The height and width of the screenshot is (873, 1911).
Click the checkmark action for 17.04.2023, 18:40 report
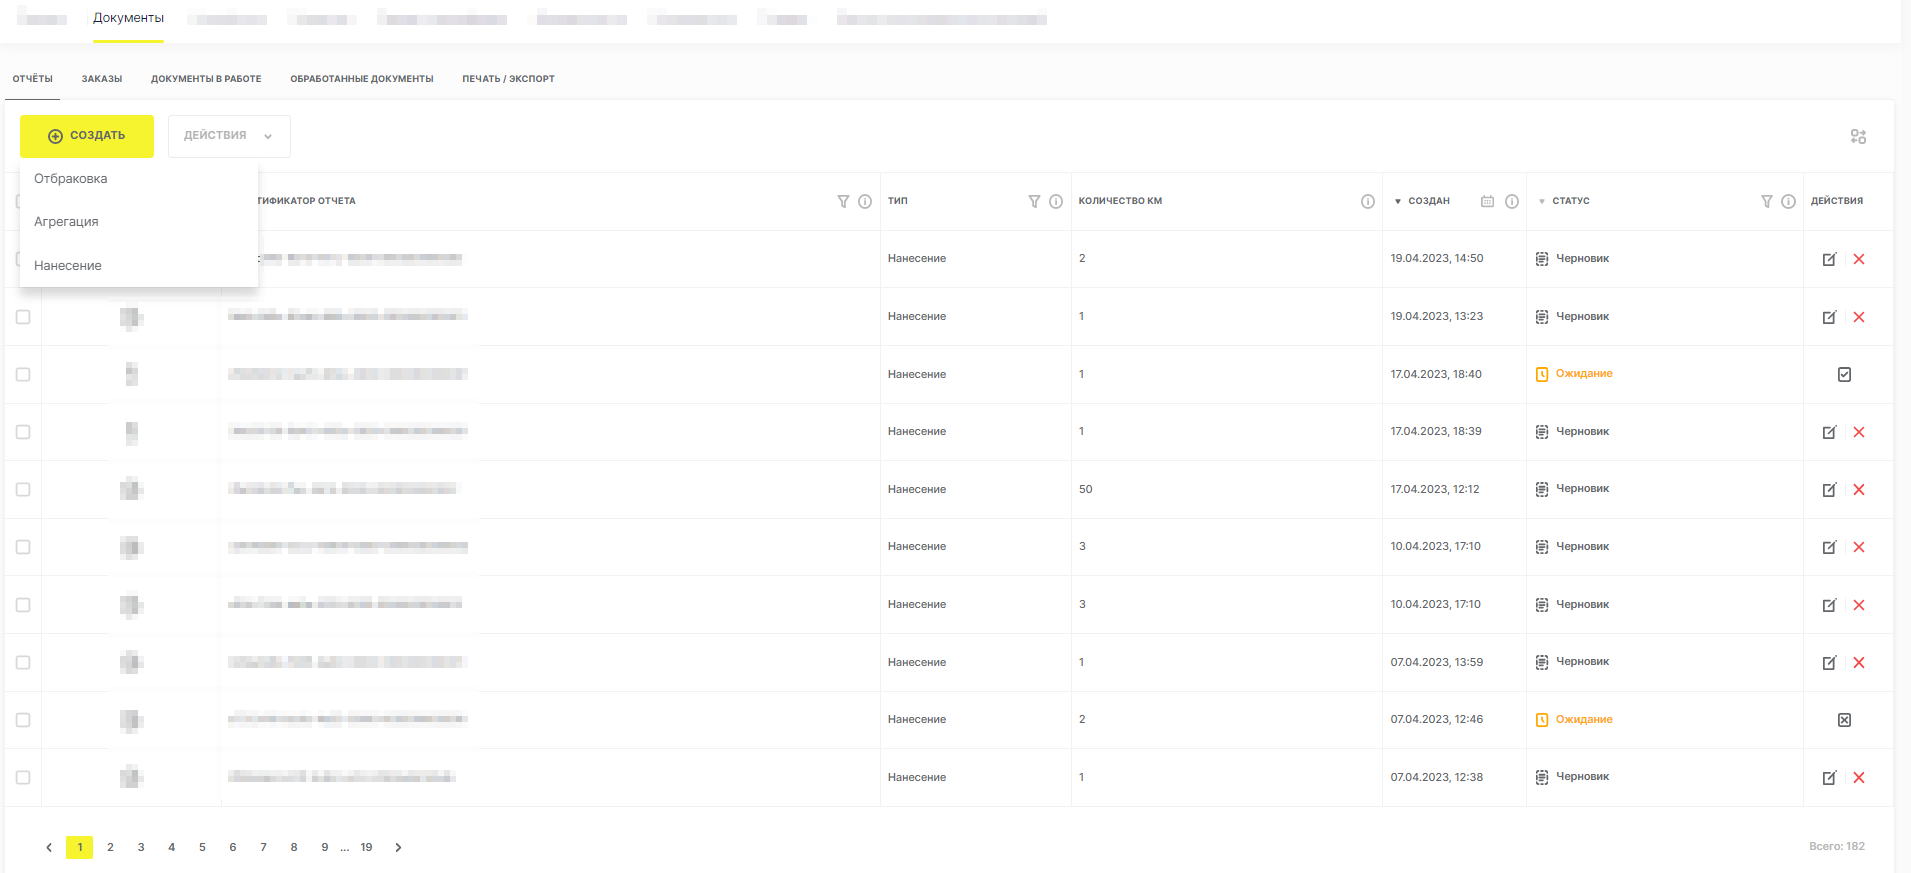pos(1844,374)
